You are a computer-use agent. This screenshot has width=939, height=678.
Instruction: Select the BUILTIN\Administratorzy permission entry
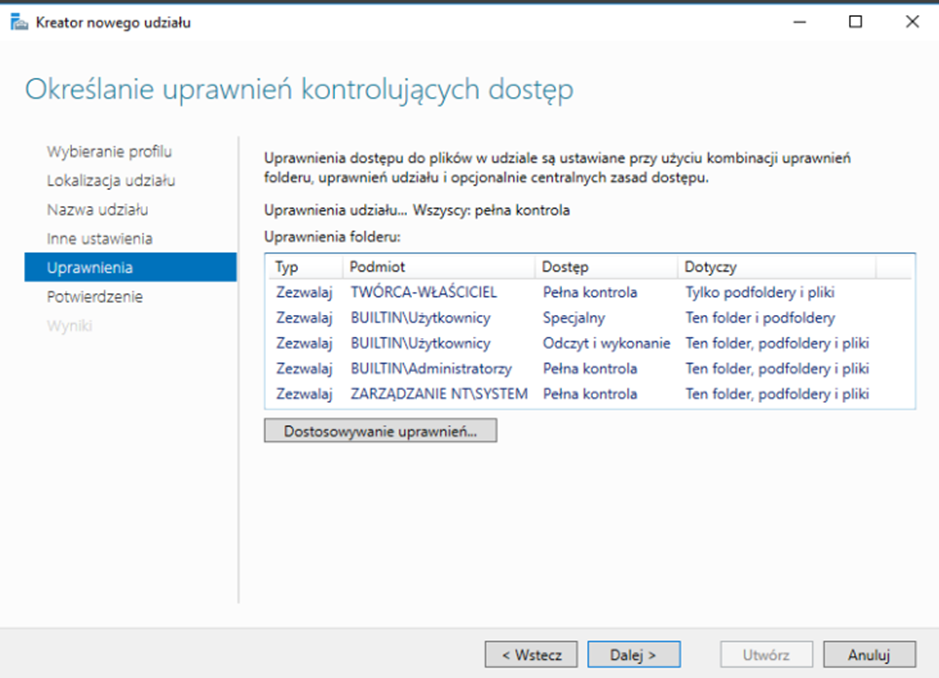[430, 369]
